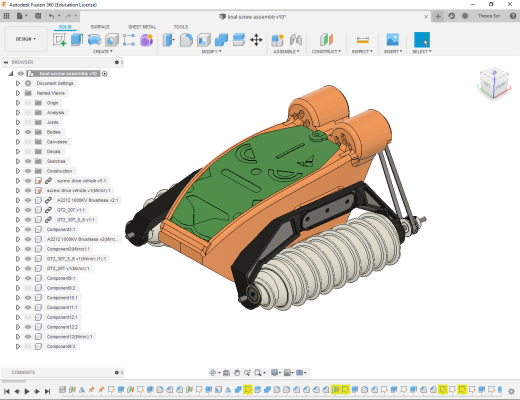Choose the Fillet tool in Modify
Screen dimensions: 520x400
[x=186, y=40]
